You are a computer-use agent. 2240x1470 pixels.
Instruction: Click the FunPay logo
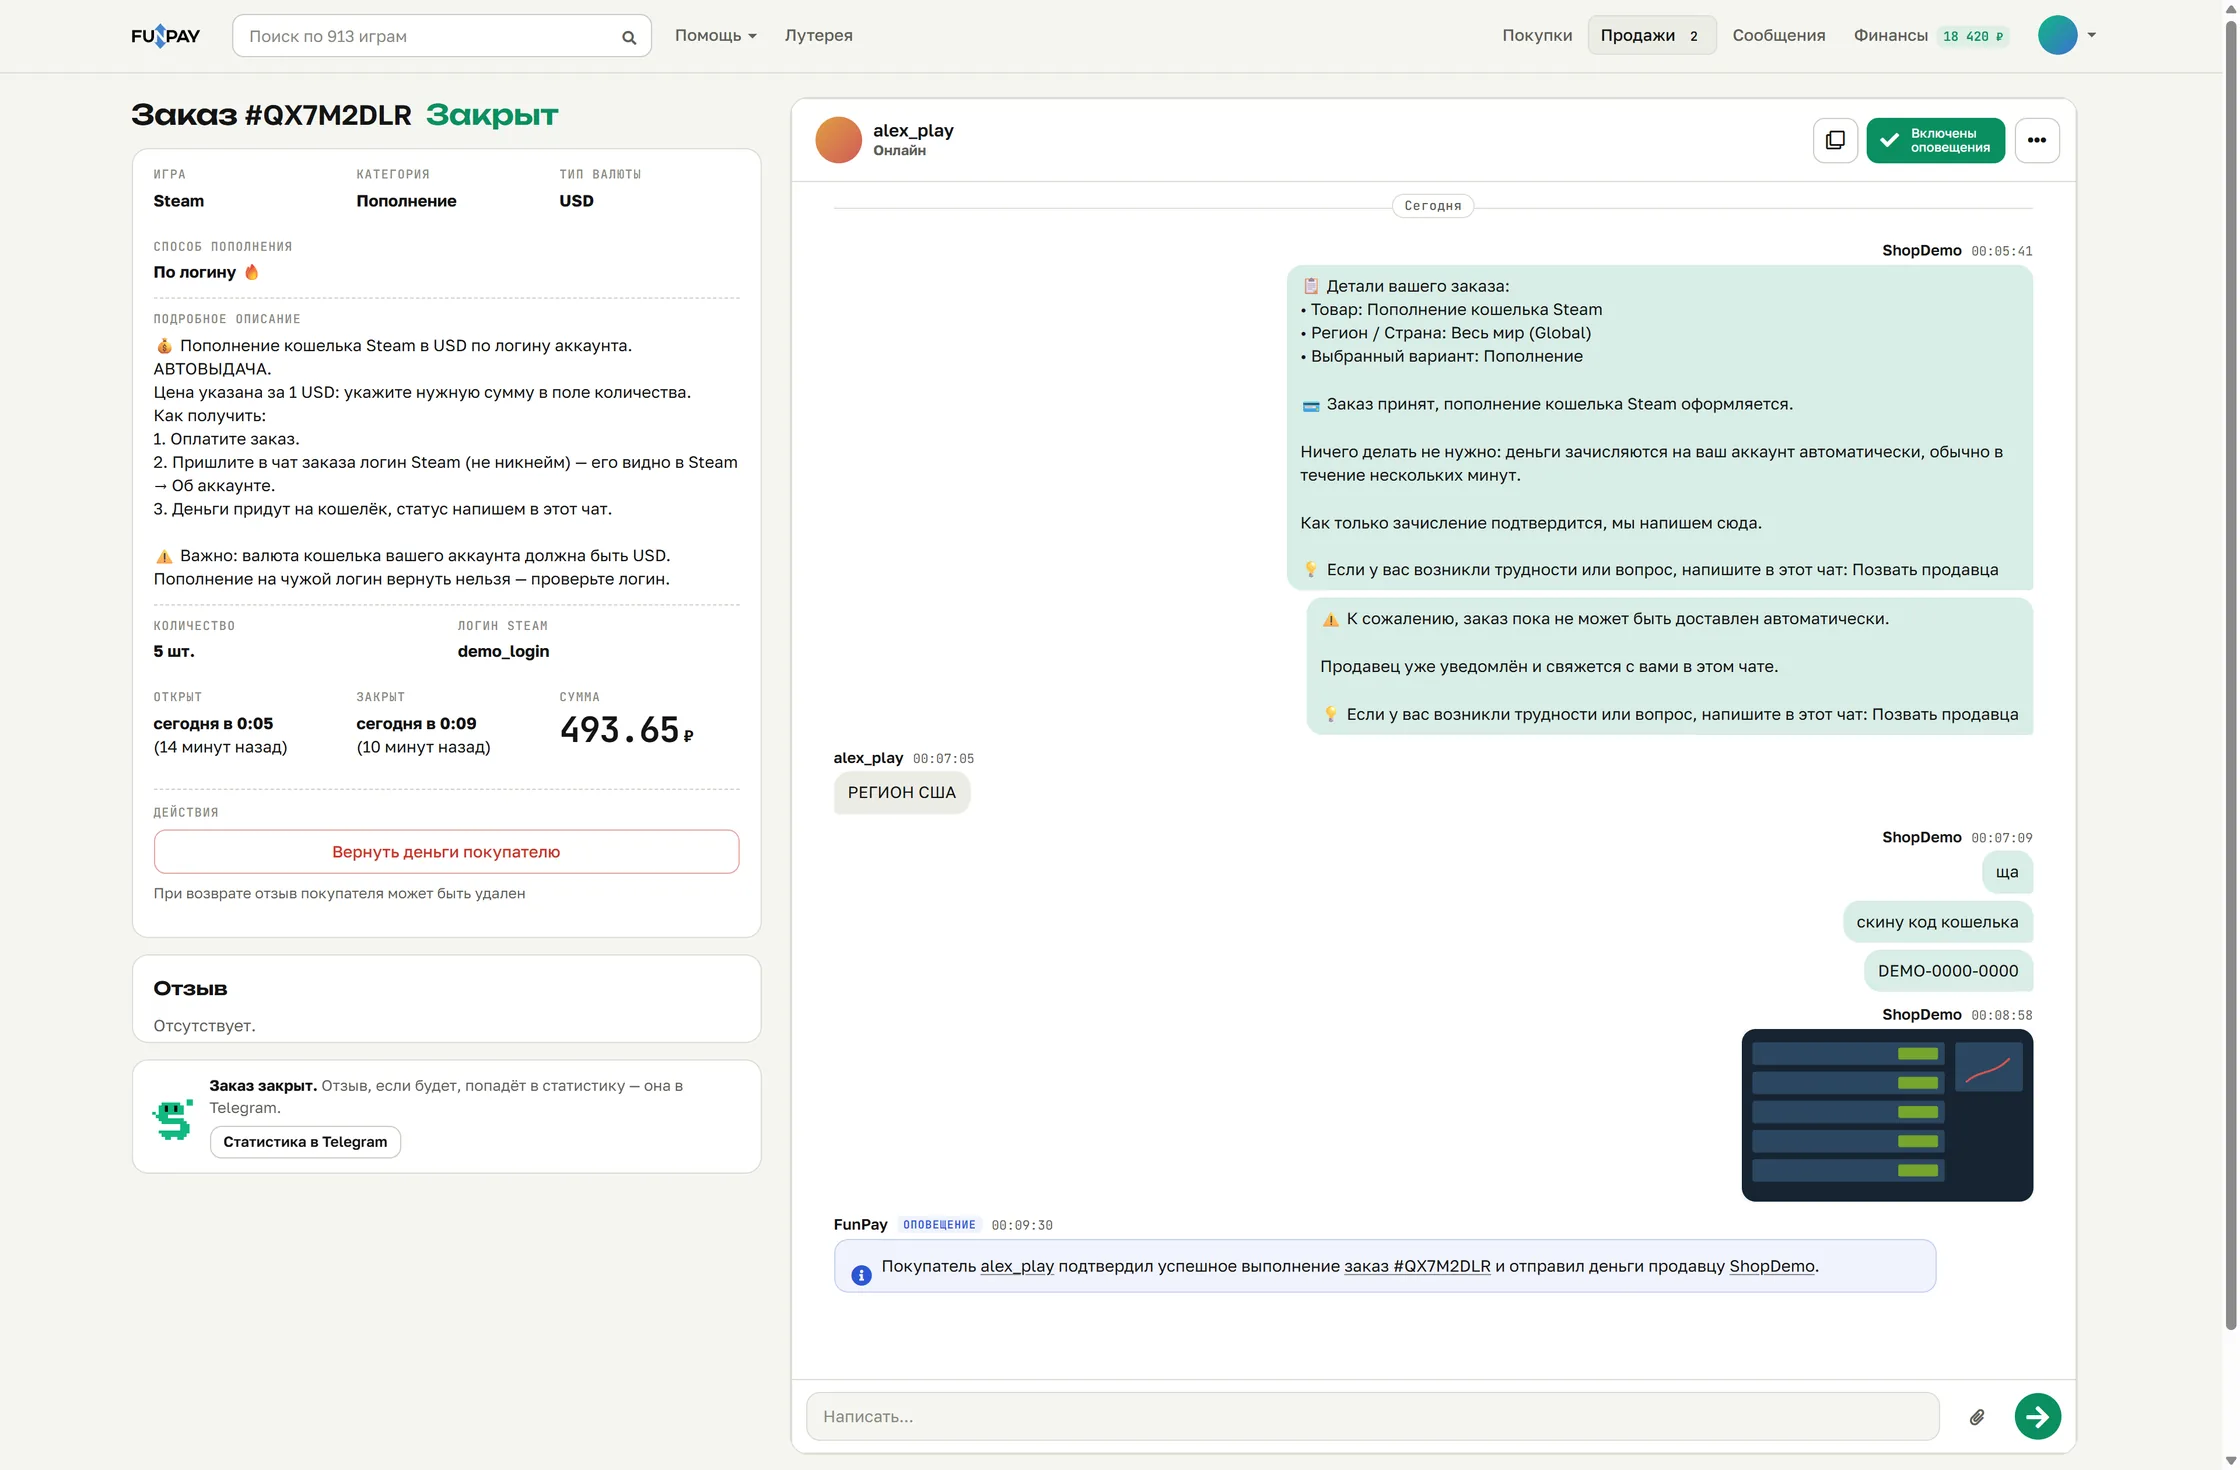165,36
